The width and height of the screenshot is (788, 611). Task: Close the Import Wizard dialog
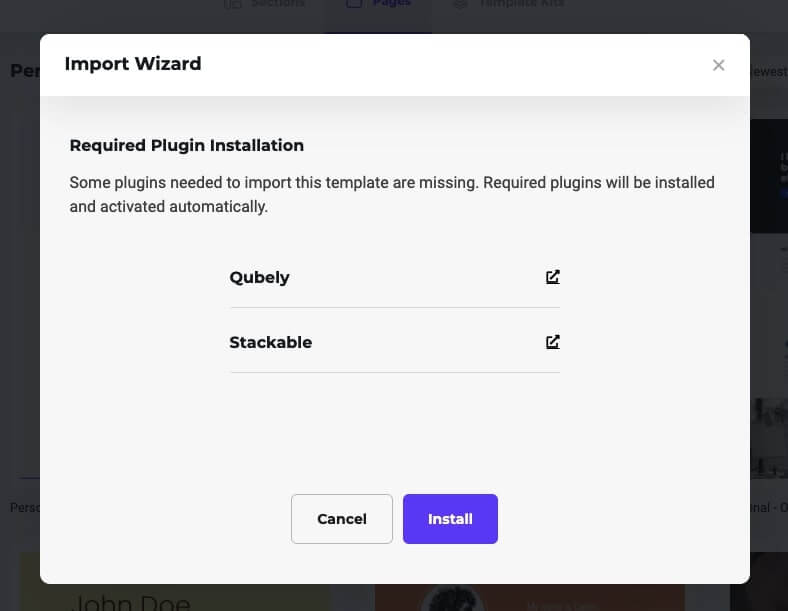click(x=718, y=65)
